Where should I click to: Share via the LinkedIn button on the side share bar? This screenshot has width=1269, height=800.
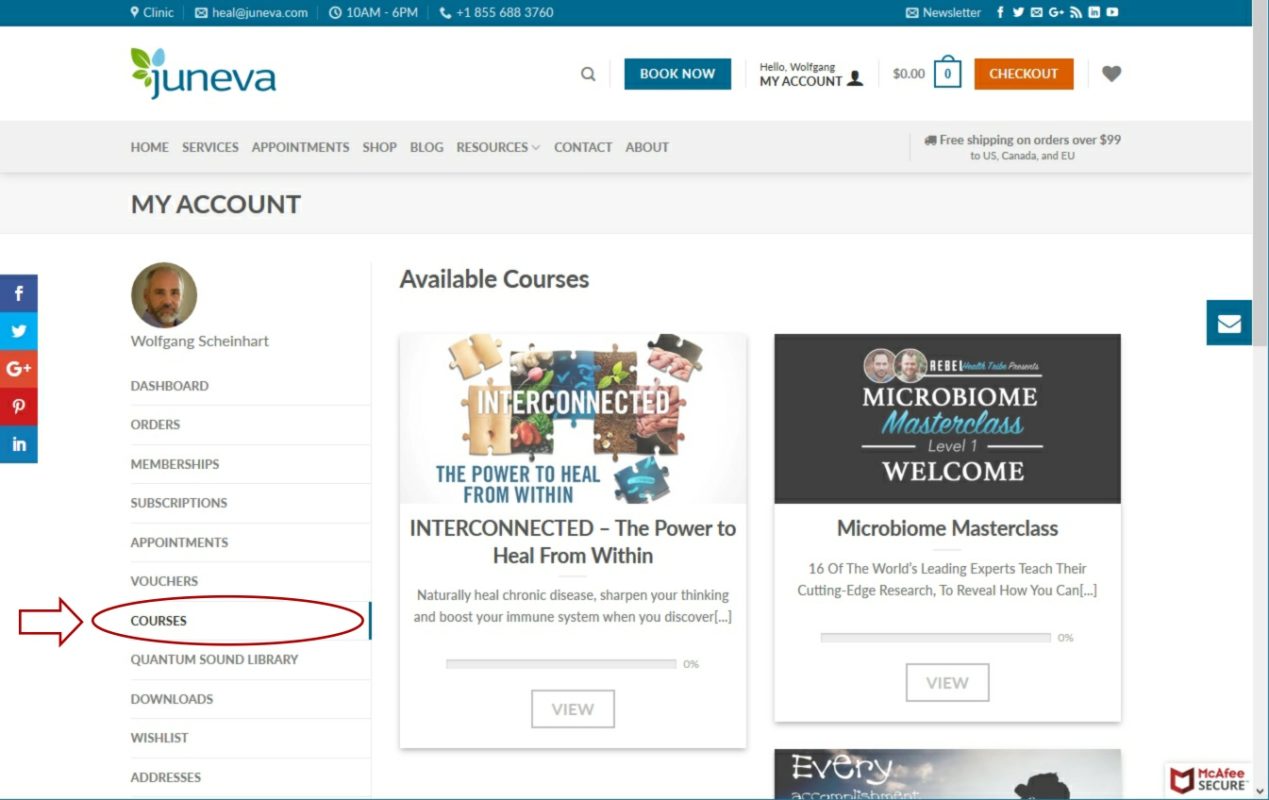coord(19,444)
